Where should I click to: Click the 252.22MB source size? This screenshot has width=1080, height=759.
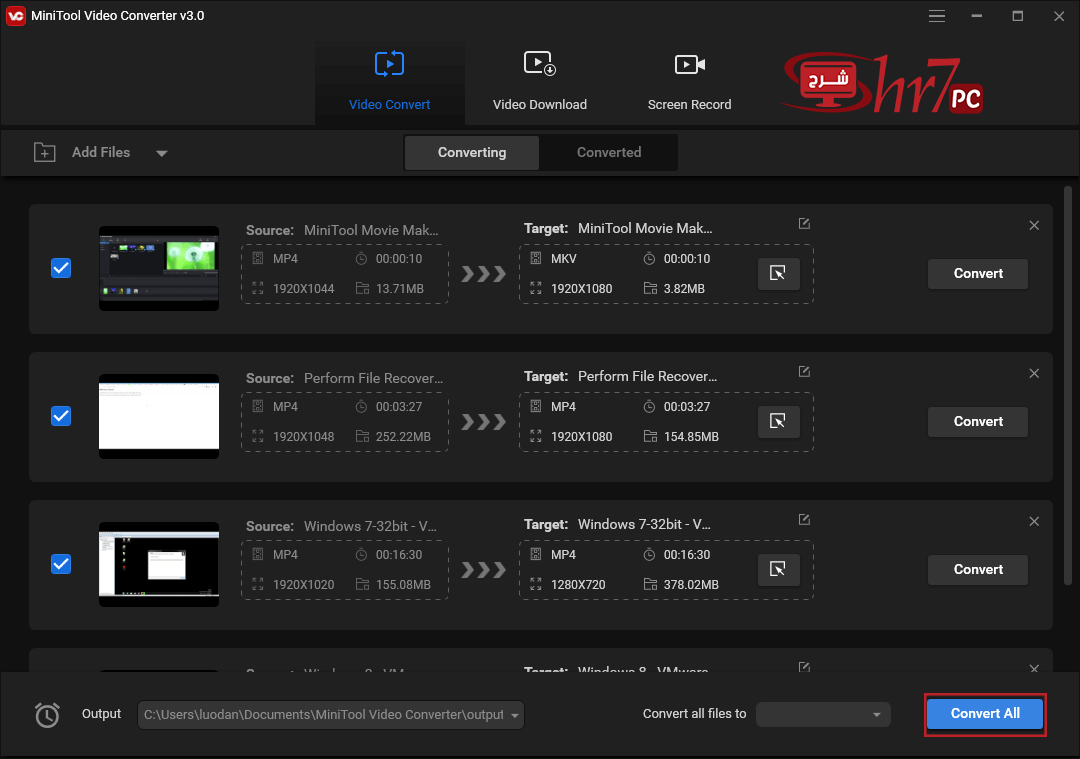pos(403,437)
